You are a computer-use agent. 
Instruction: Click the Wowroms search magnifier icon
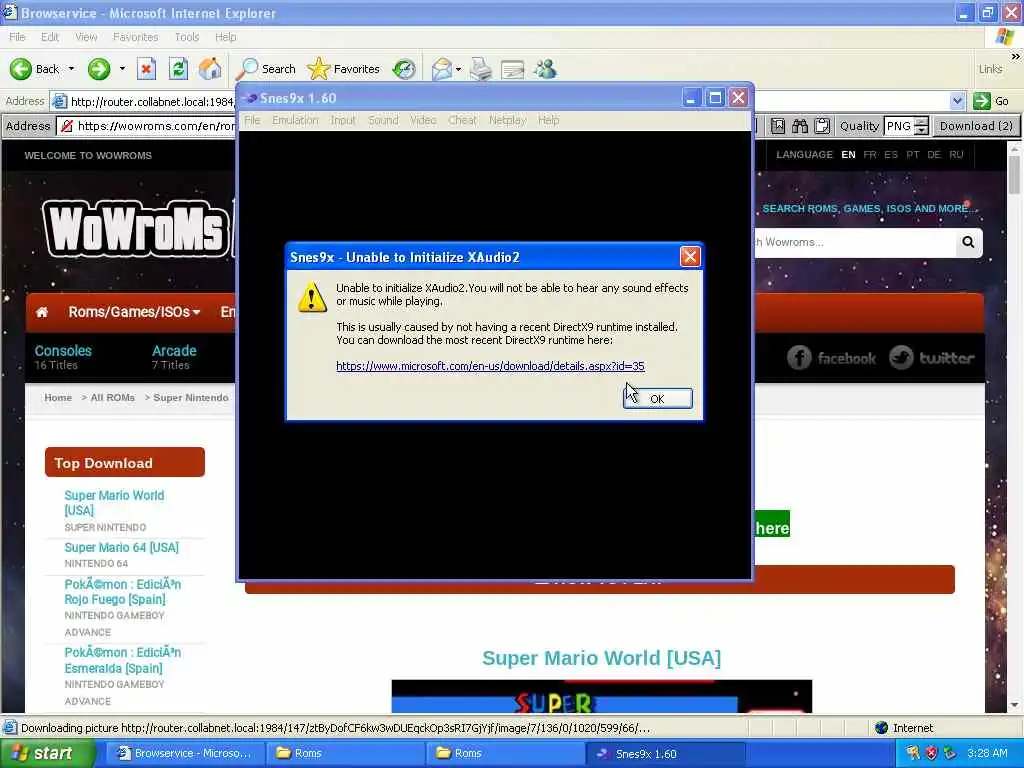968,242
